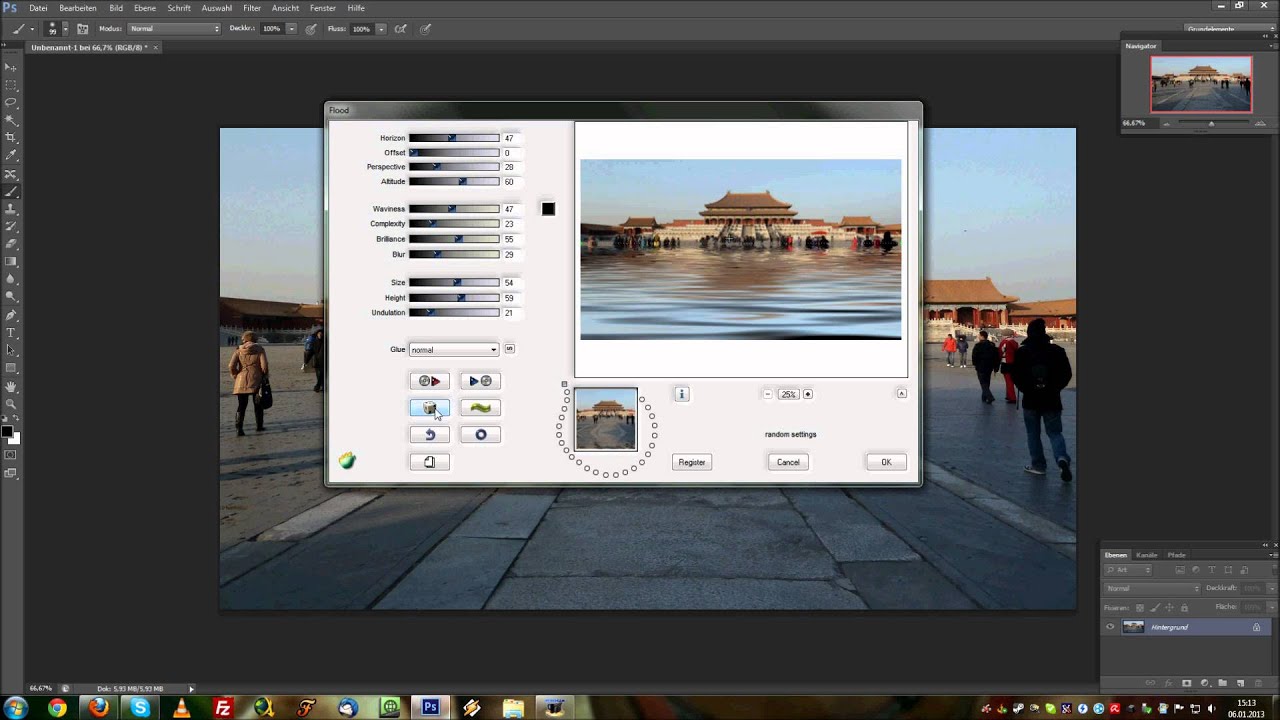Toggle airbrush mode in options bar

pos(401,29)
